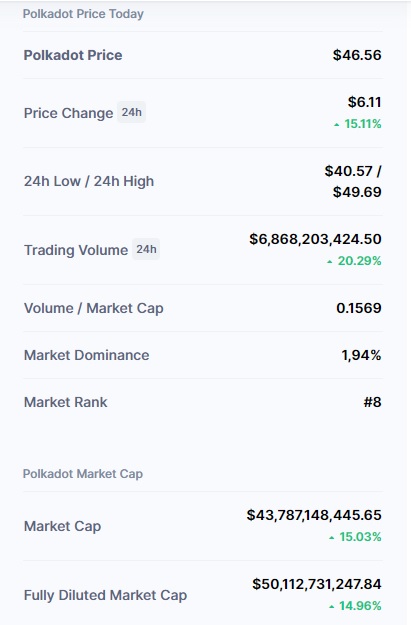Image resolution: width=411 pixels, height=625 pixels.
Task: Click the green up arrow next to 15.03%
Action: (331, 538)
